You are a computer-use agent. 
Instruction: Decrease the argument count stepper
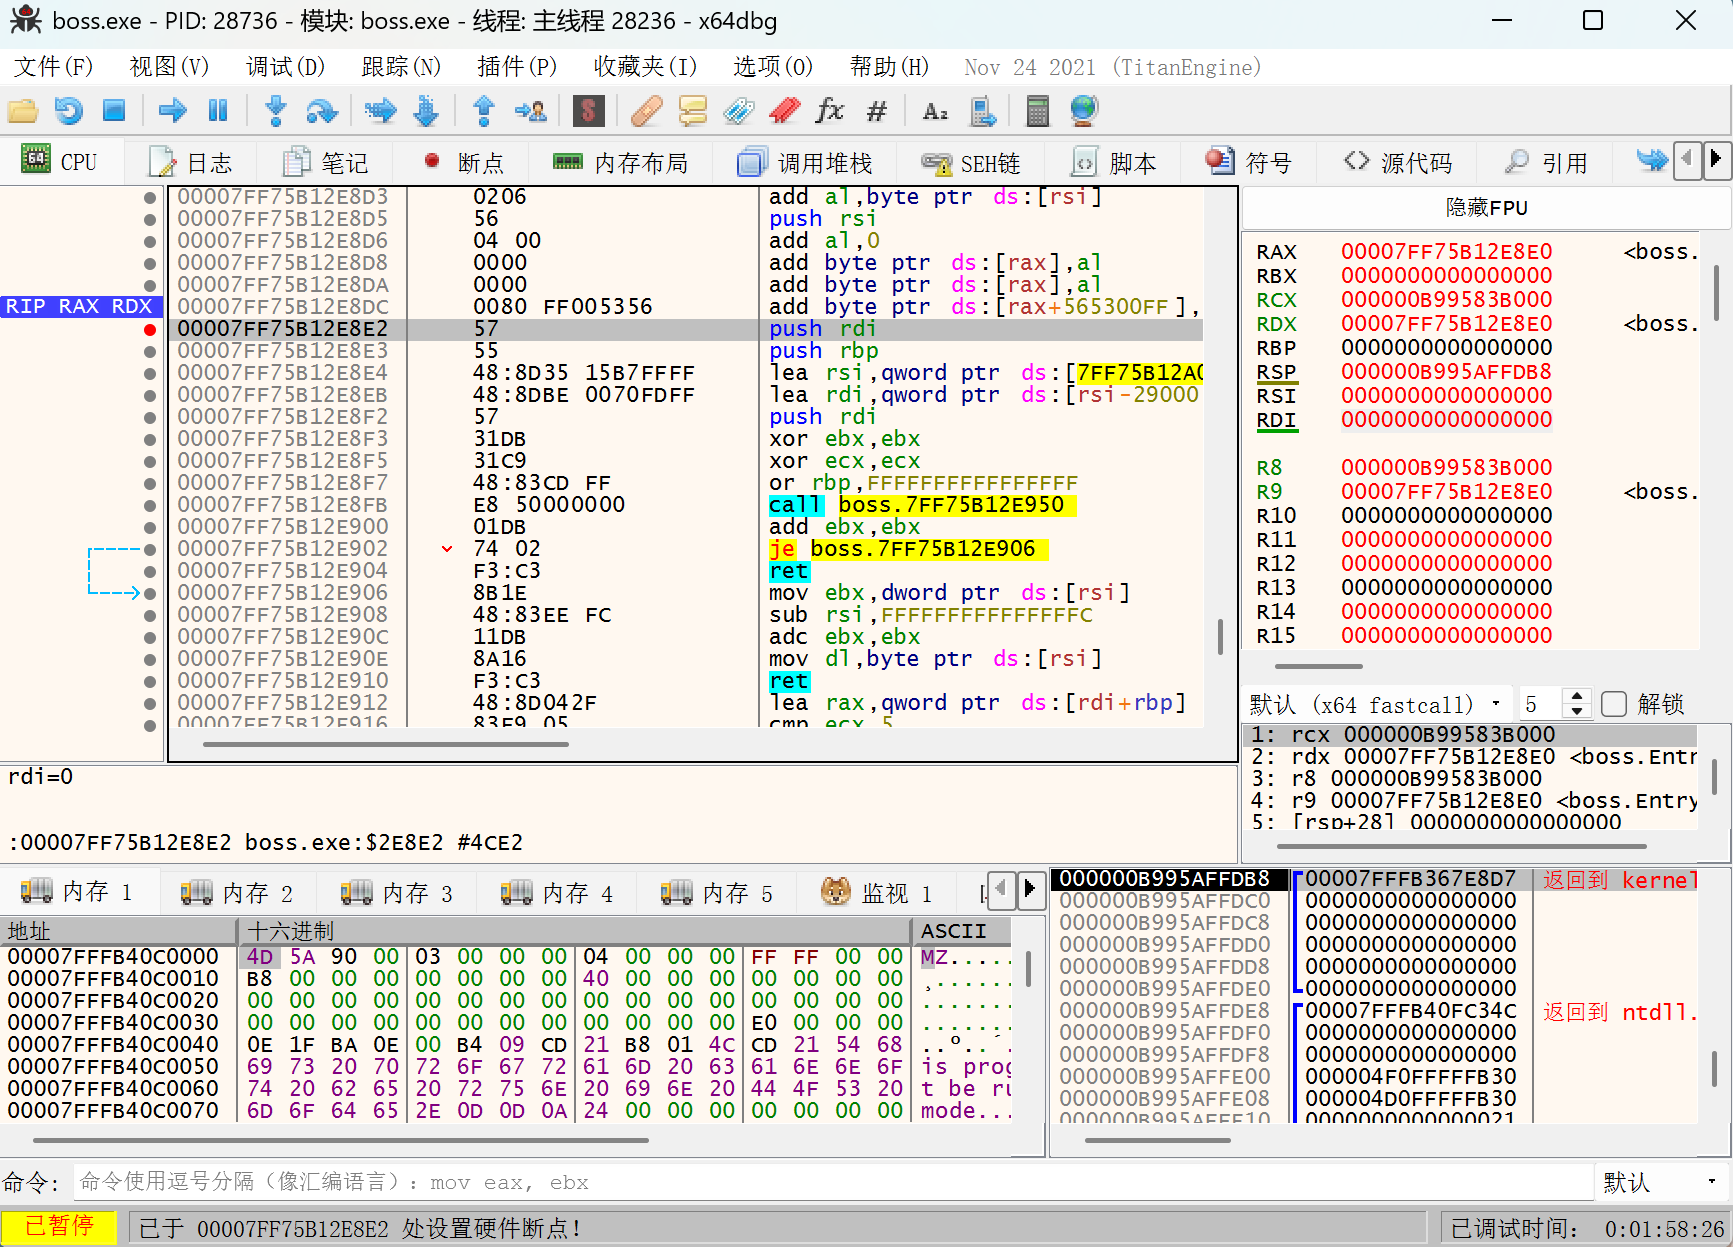point(1577,711)
